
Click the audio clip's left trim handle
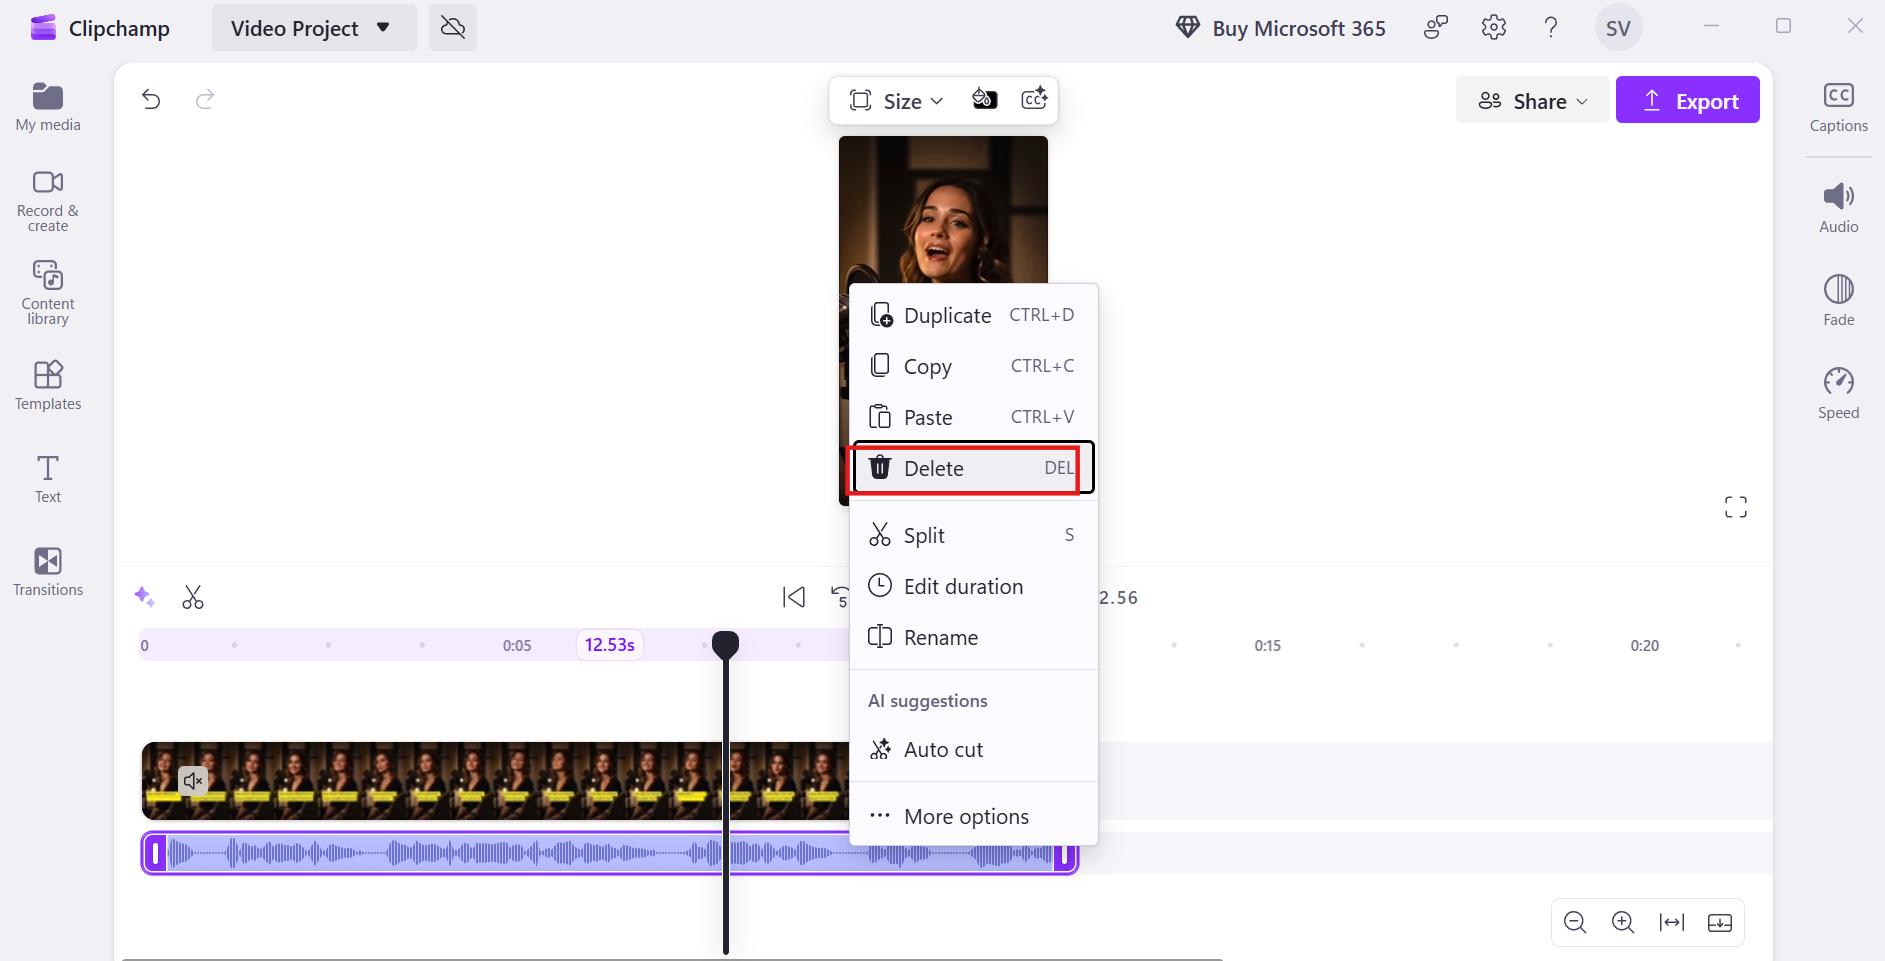(155, 854)
